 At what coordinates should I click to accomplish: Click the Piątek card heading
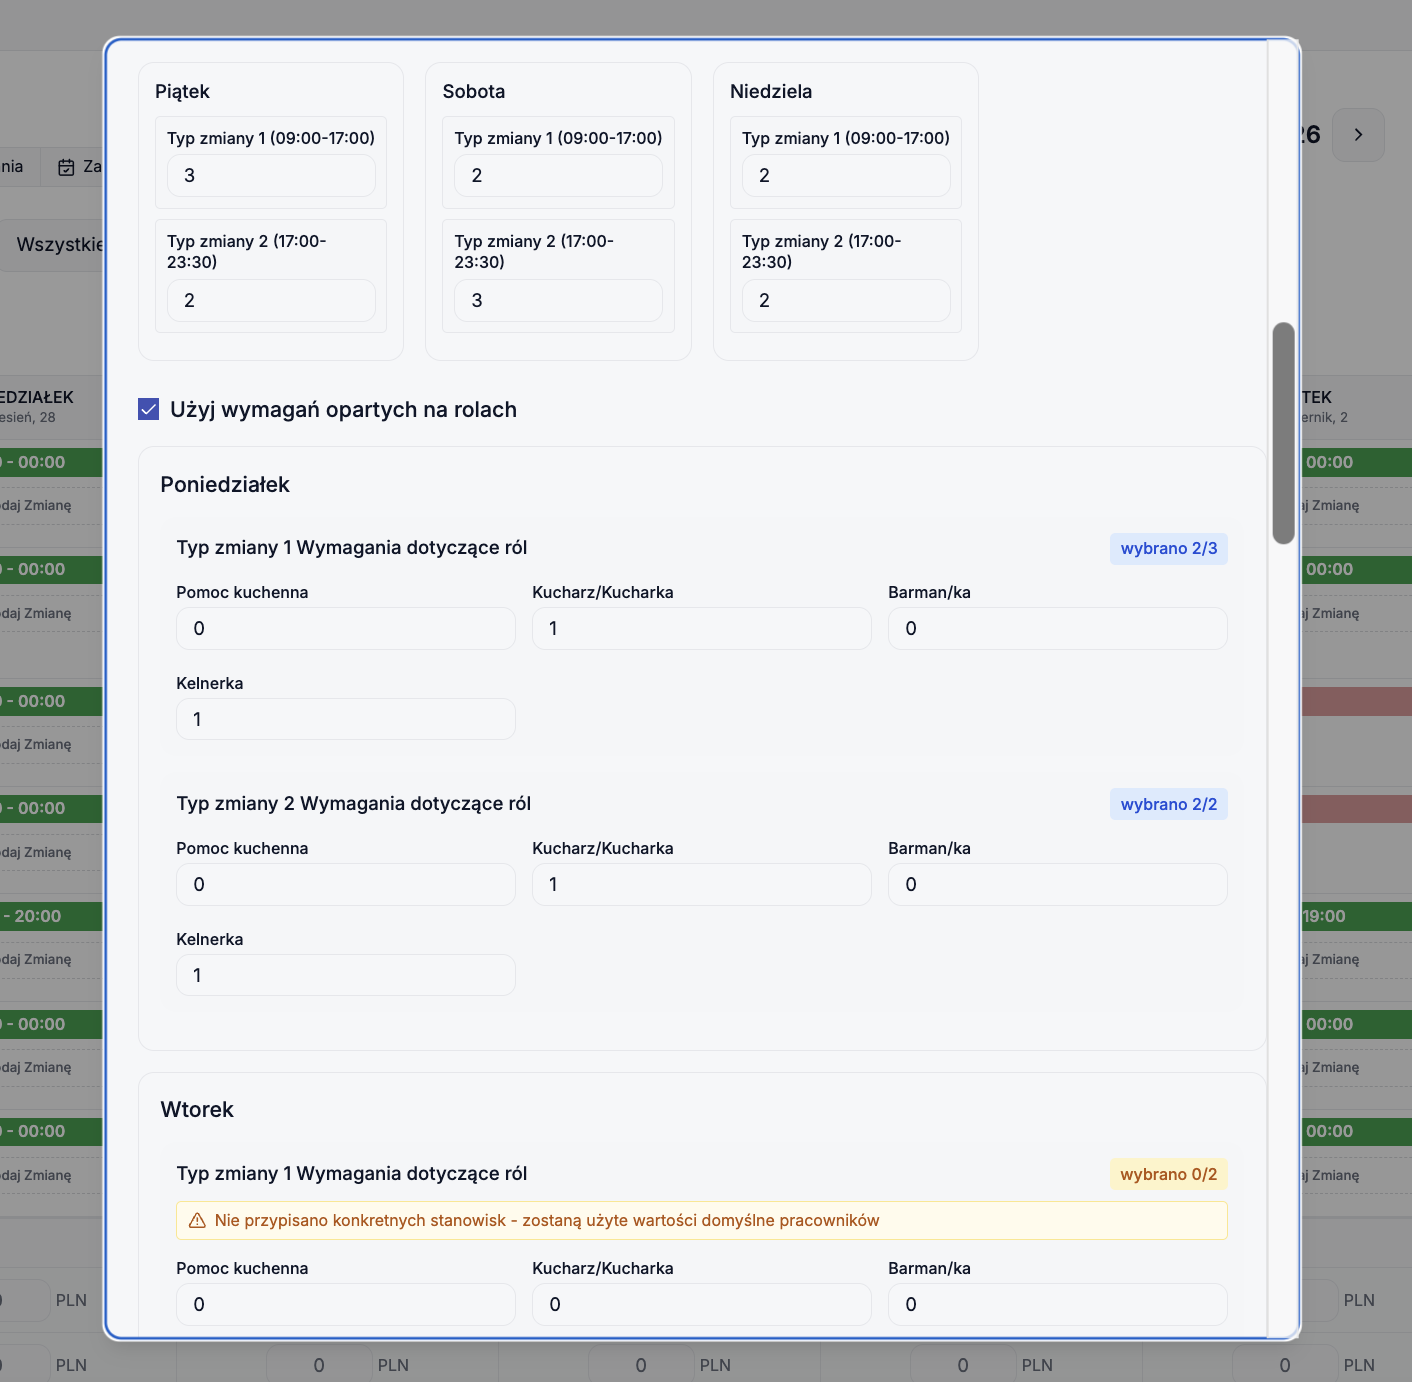click(x=182, y=91)
